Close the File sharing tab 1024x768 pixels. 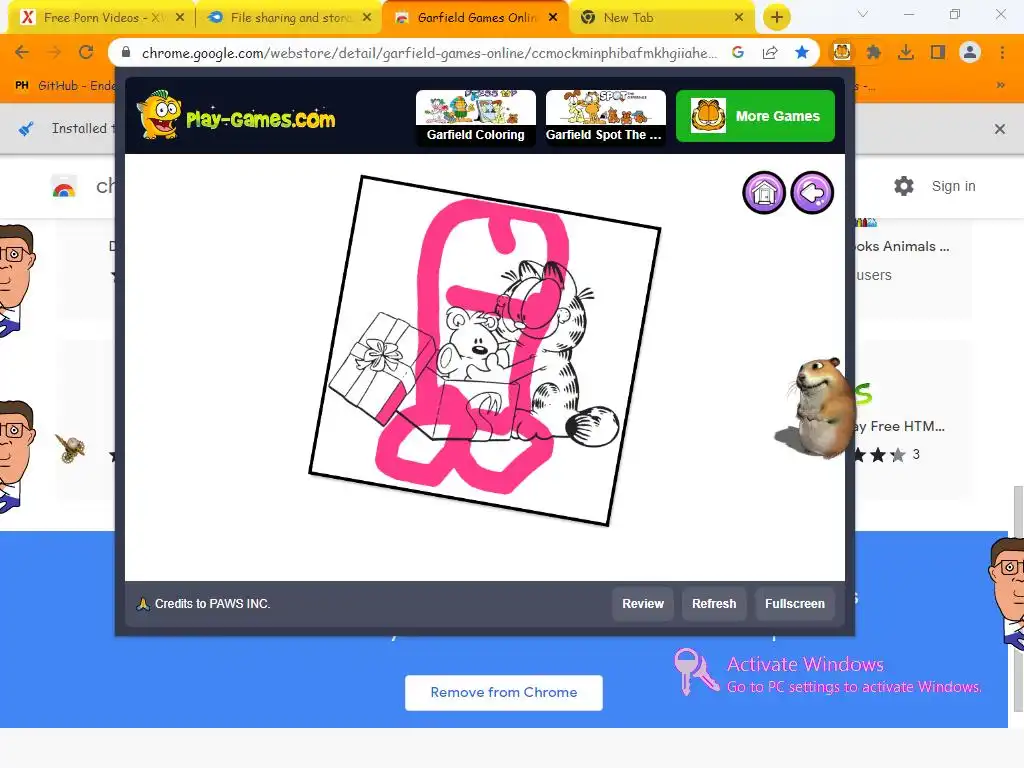367,18
